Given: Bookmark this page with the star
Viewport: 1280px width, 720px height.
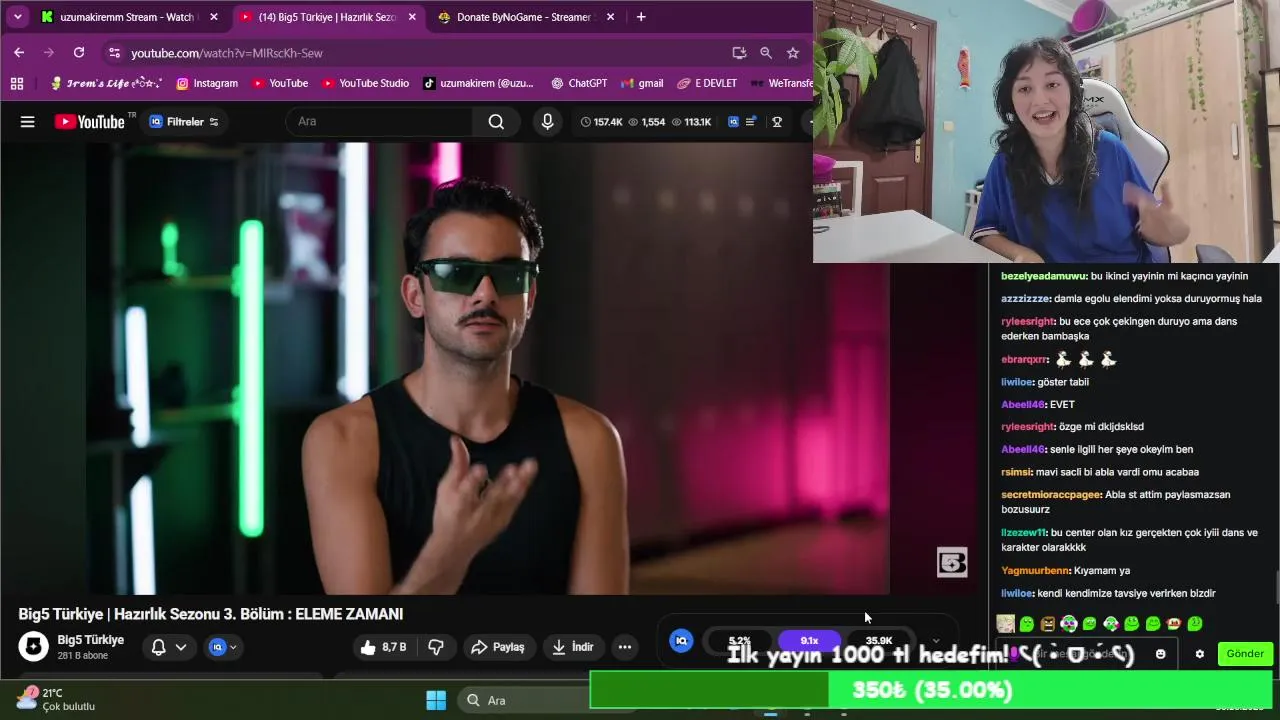Looking at the screenshot, I should click(x=793, y=52).
